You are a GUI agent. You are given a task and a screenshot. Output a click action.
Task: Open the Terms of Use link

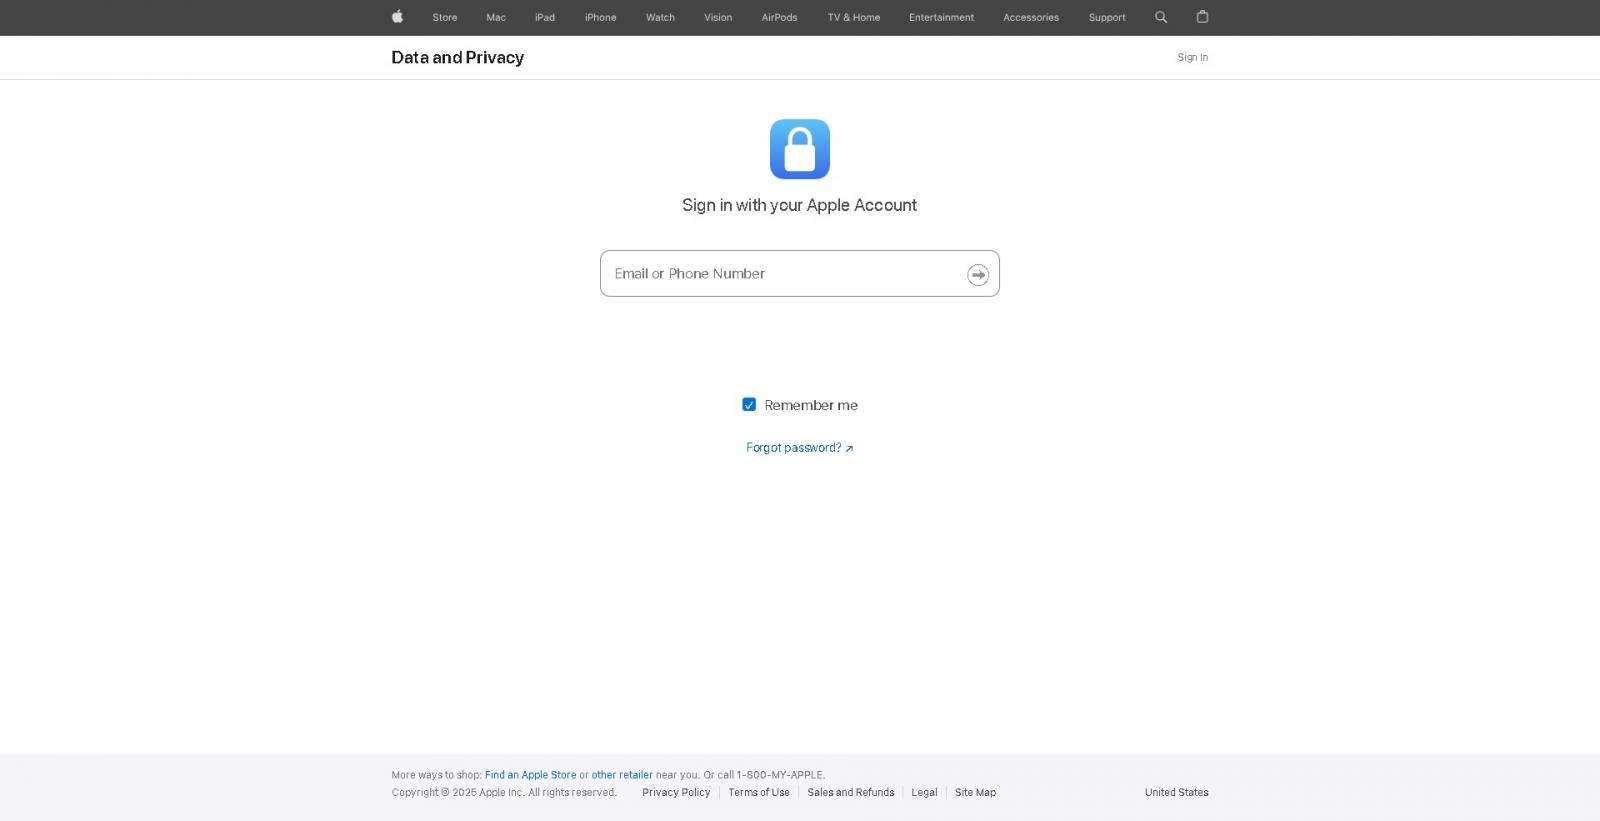759,792
